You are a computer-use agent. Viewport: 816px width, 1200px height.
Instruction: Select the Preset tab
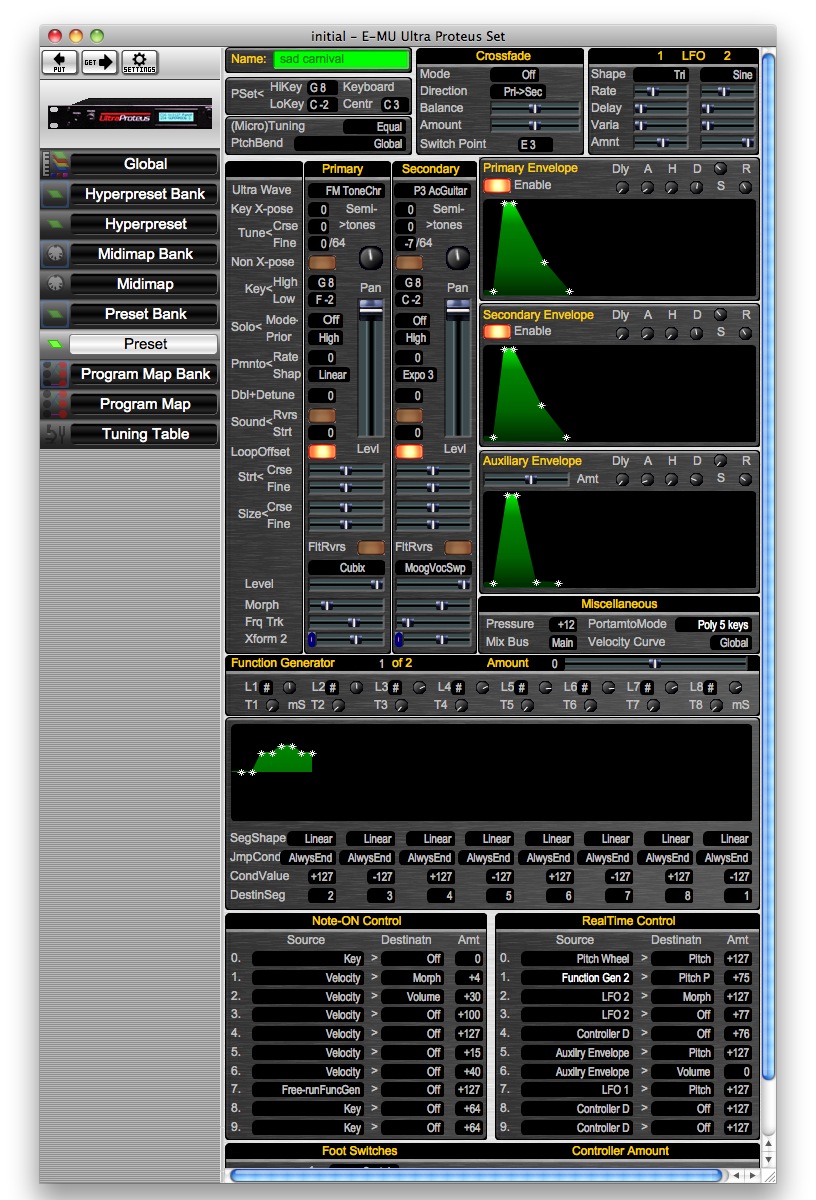point(145,344)
